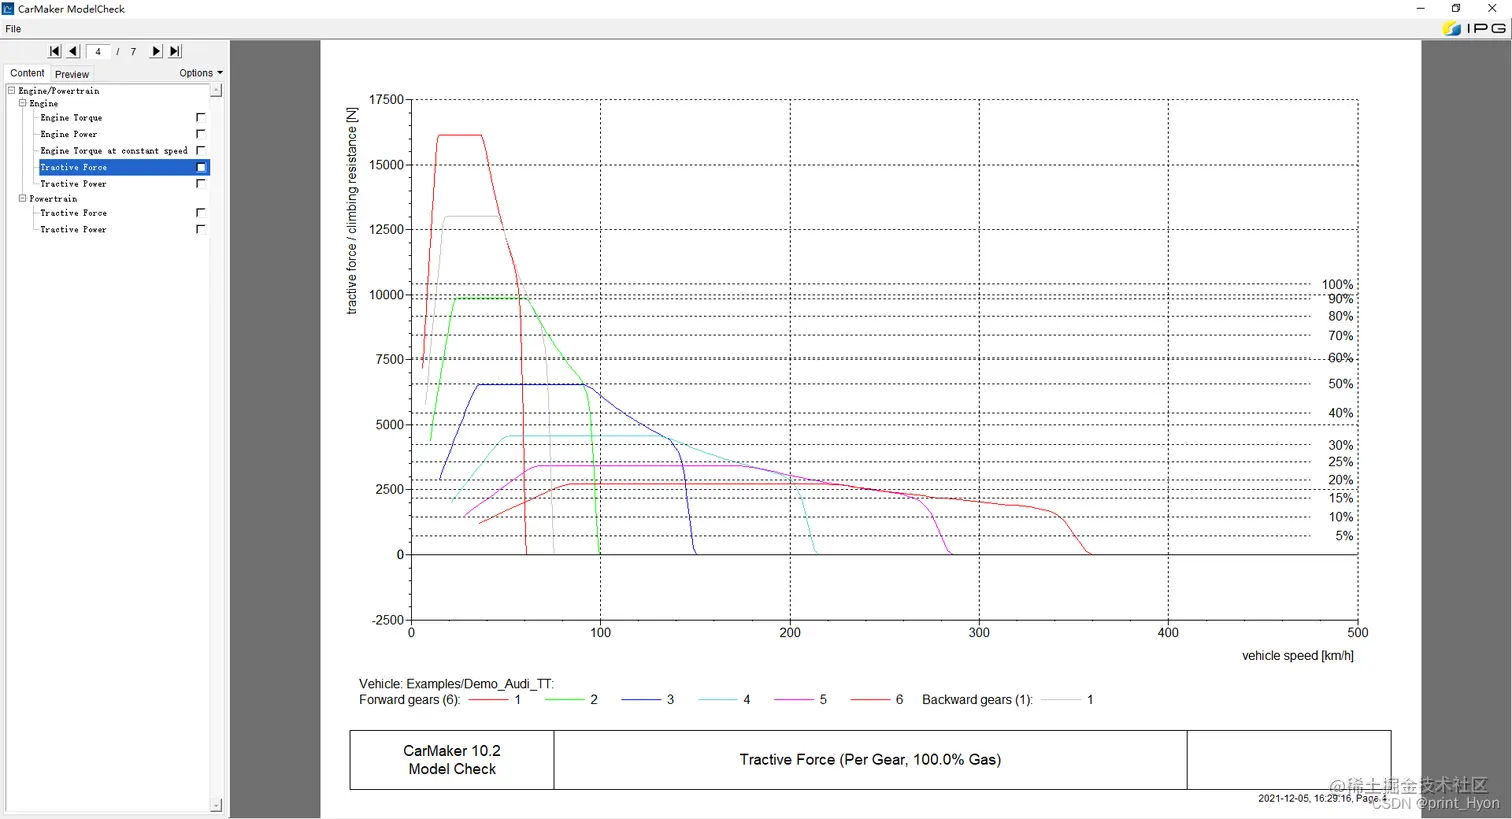The image size is (1512, 819).
Task: Click the red gear 1 legend line
Action: pyautogui.click(x=488, y=700)
